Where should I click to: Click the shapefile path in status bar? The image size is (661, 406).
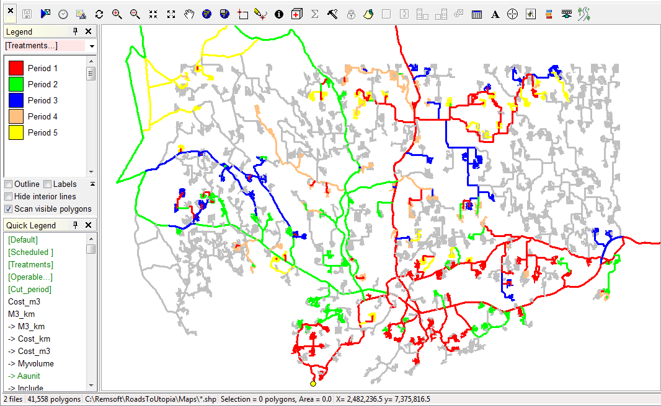point(151,399)
